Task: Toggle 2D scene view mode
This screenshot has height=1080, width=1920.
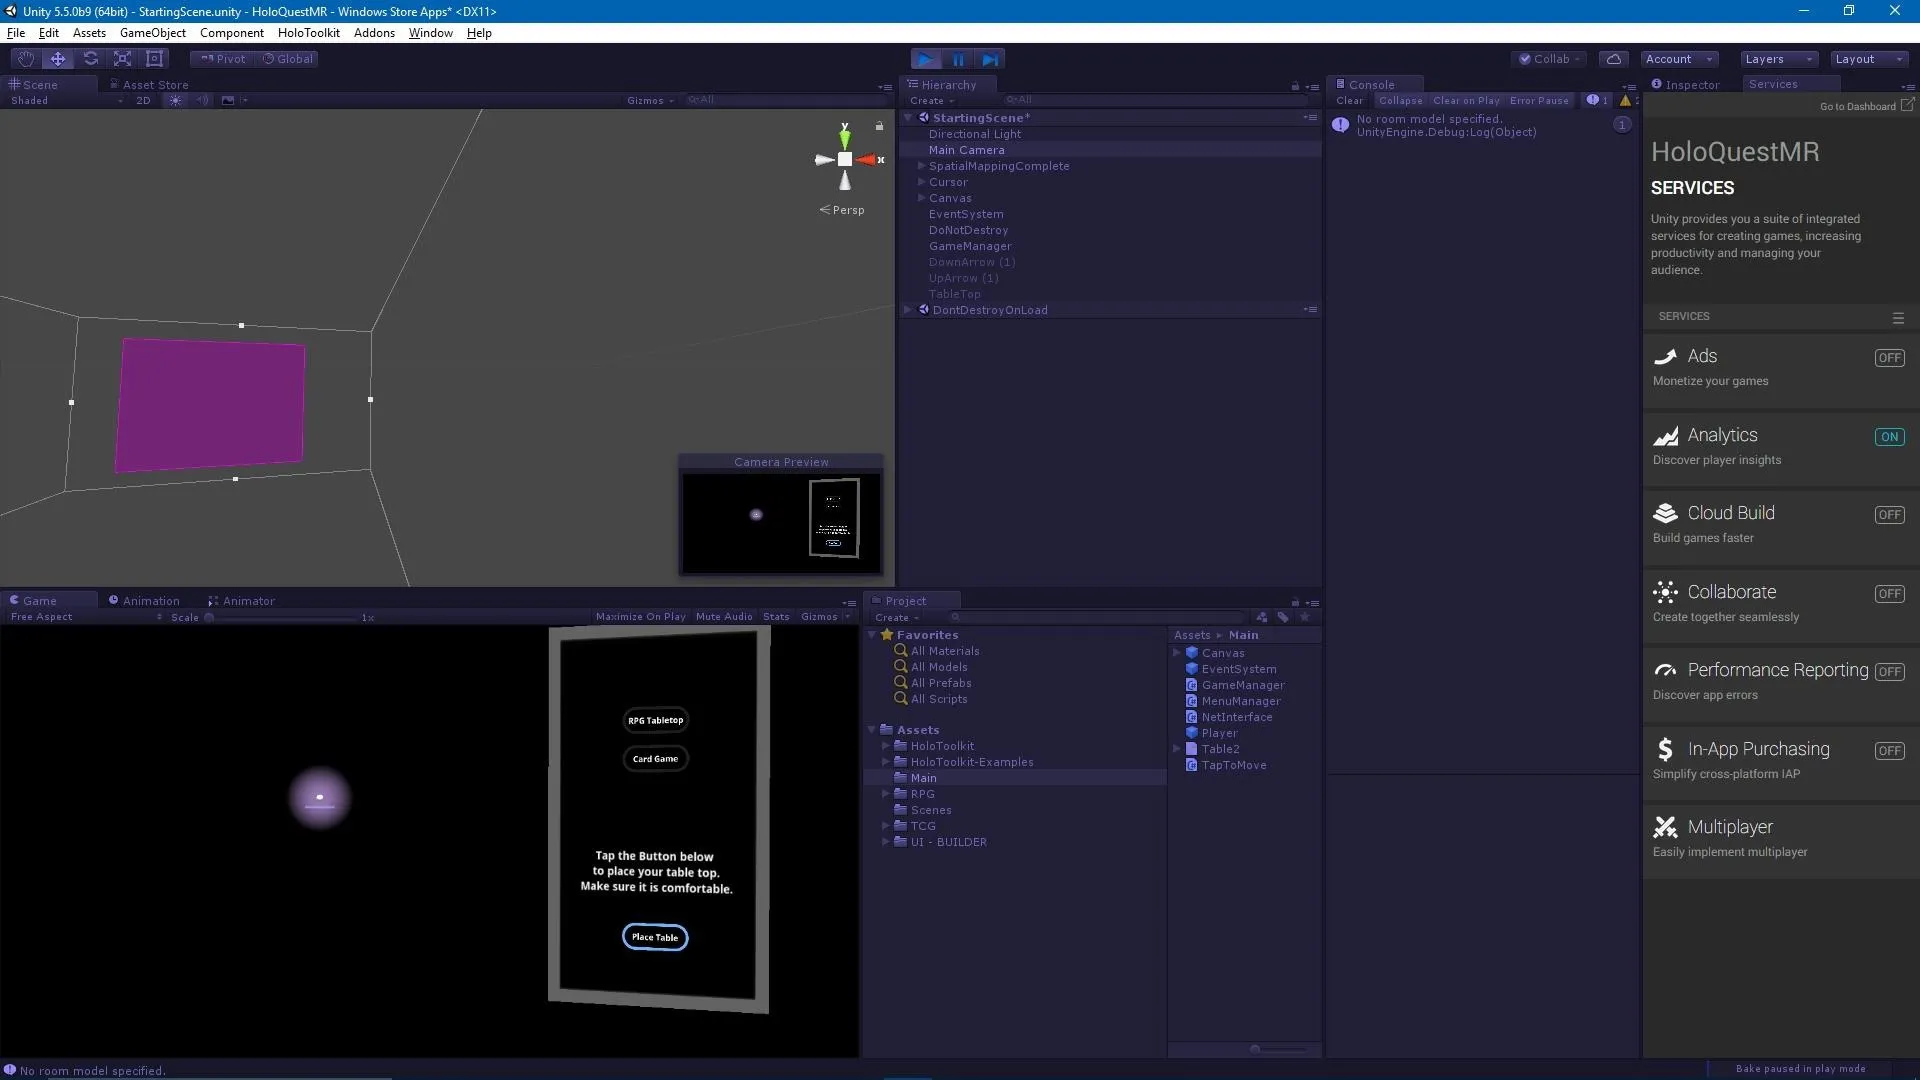Action: (143, 100)
